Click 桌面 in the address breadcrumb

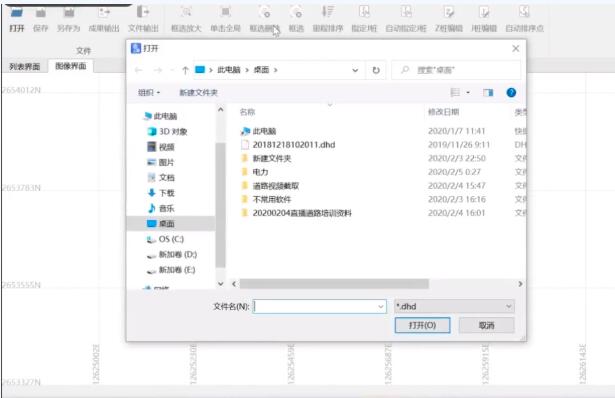pos(261,70)
